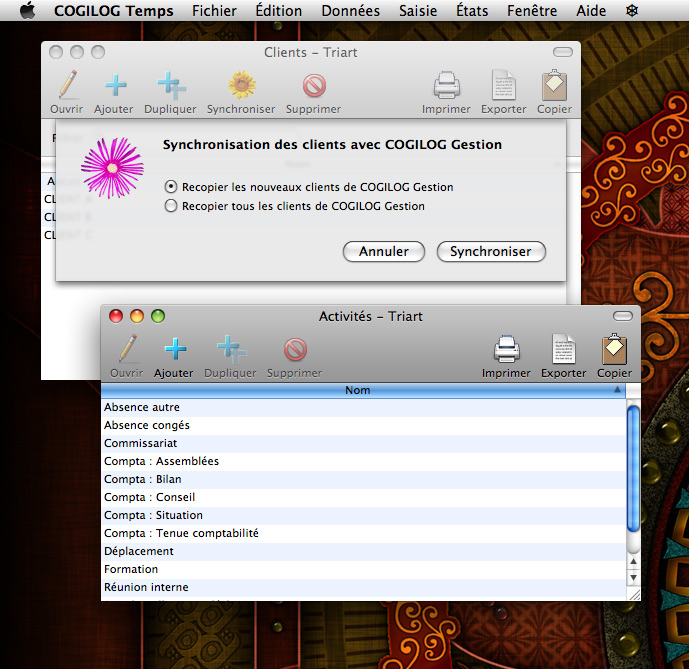Click the script icon in menu bar

pyautogui.click(x=631, y=11)
